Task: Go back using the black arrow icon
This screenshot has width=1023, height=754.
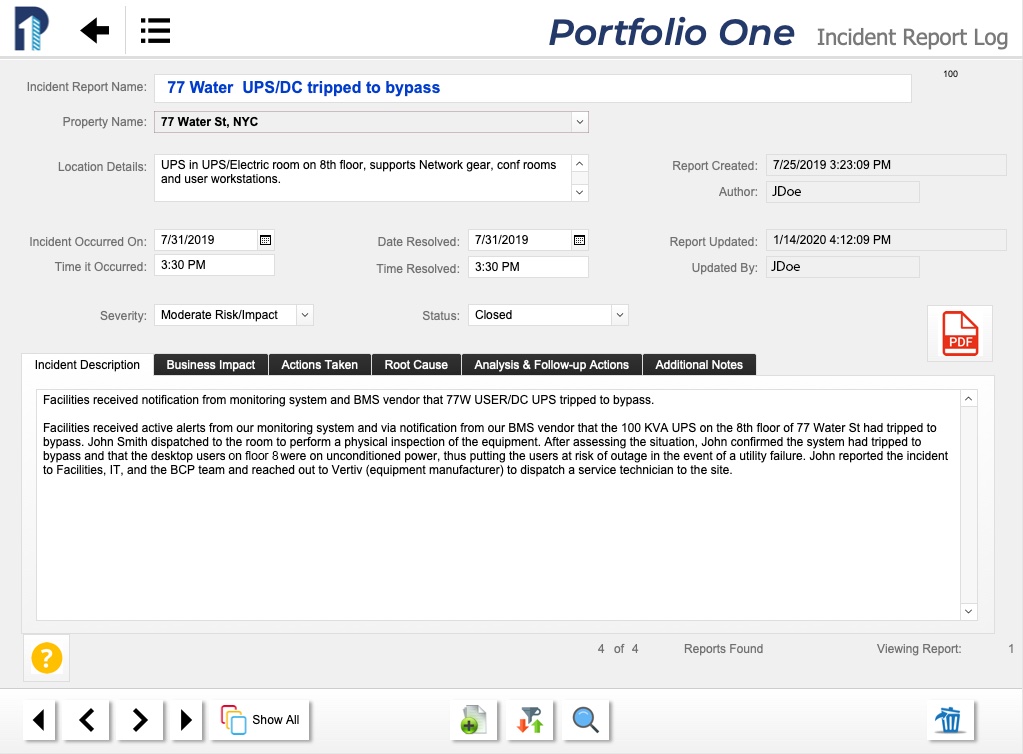Action: click(95, 30)
